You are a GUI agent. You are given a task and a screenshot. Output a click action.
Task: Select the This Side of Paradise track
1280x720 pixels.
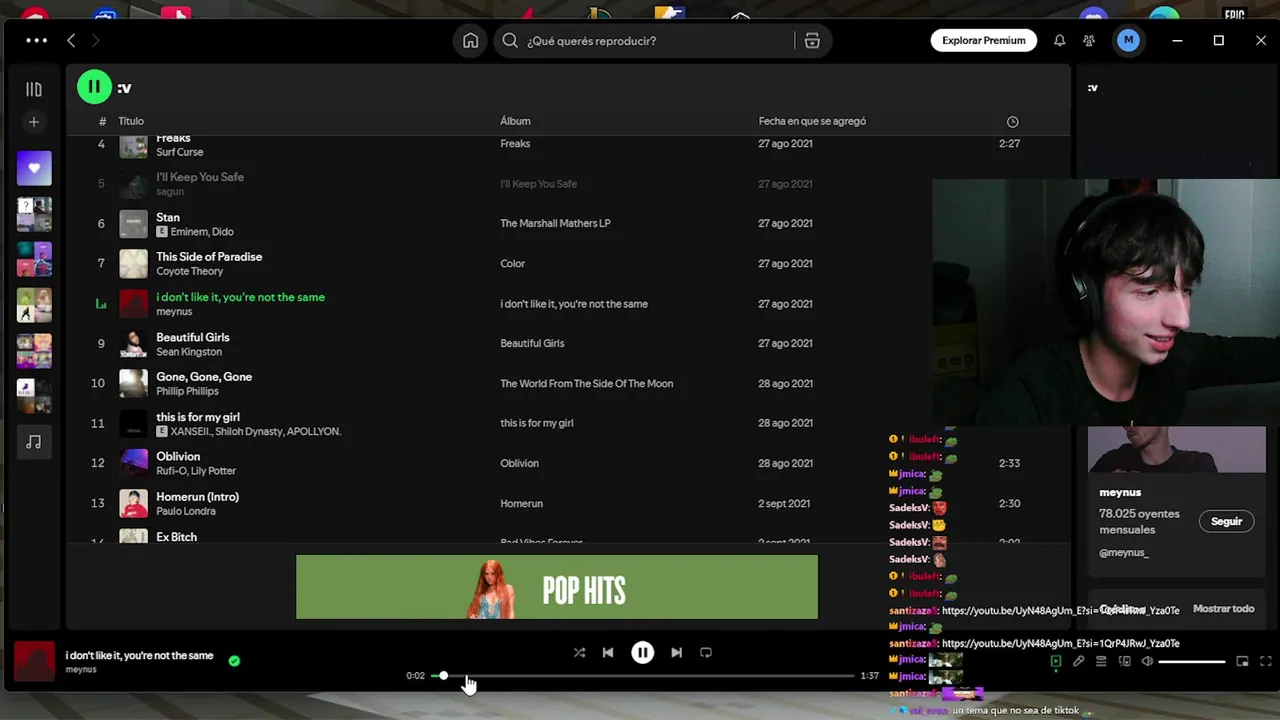[209, 256]
